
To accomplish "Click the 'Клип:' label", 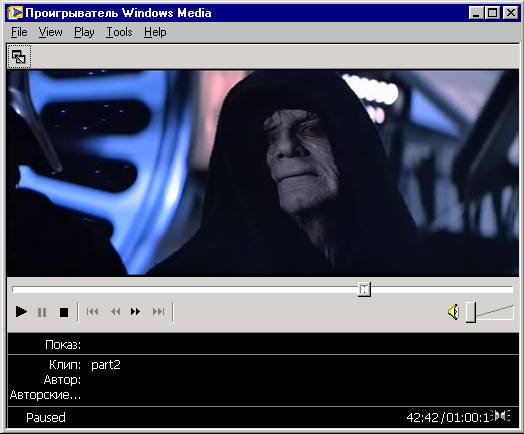I will (65, 365).
